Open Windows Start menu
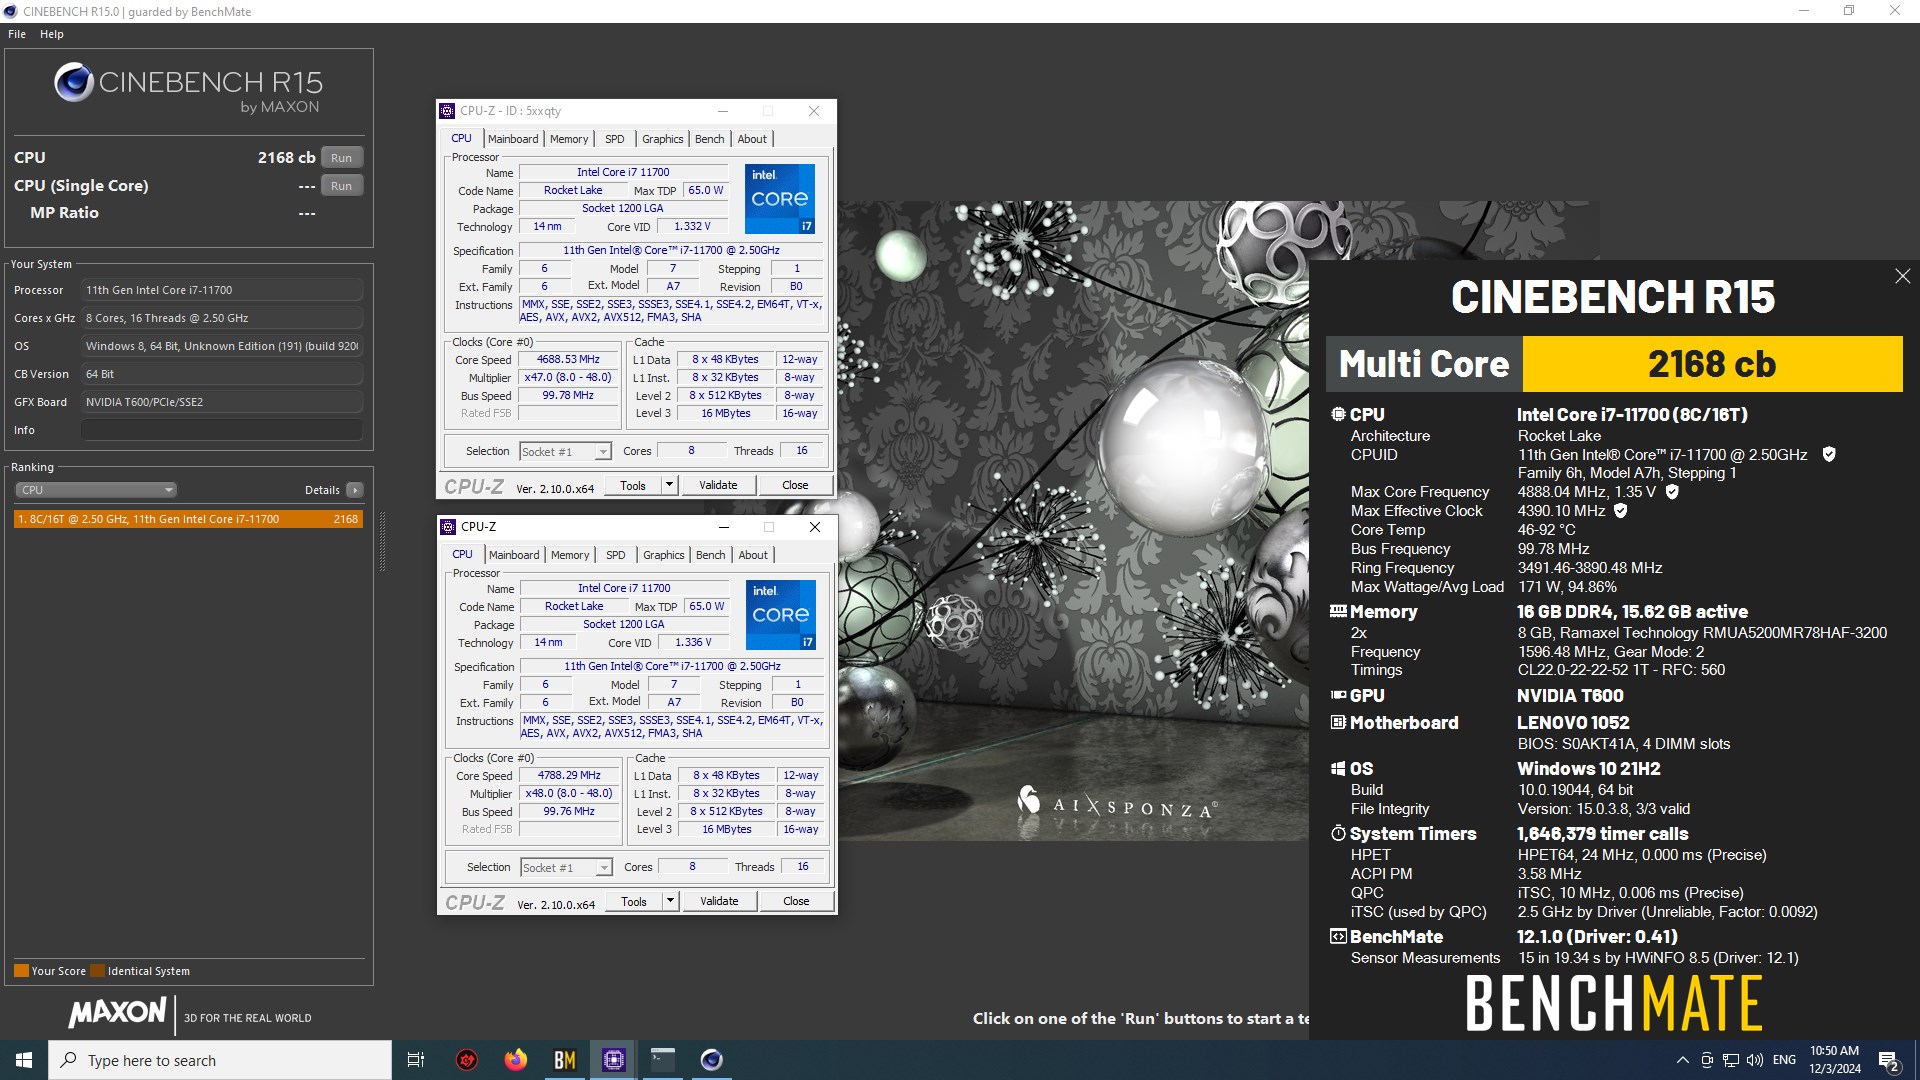Screen dimensions: 1920x1080 (x=24, y=1060)
